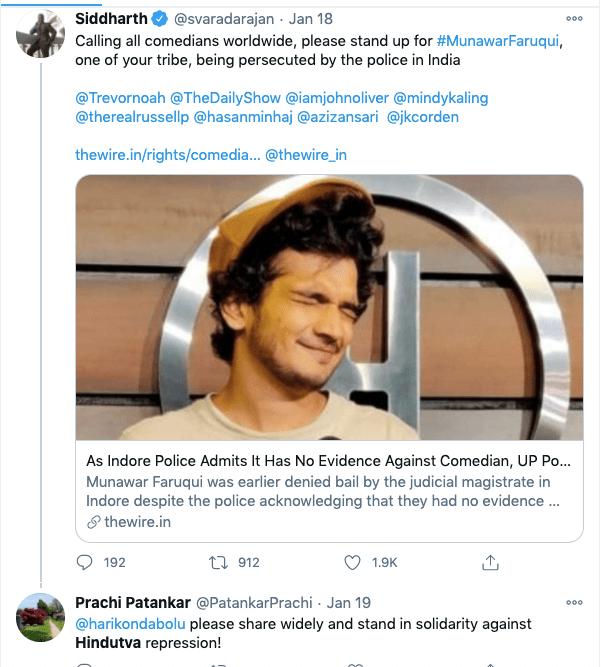This screenshot has width=601, height=667.
Task: Open the thewire.in/rights article link
Action: tap(167, 155)
